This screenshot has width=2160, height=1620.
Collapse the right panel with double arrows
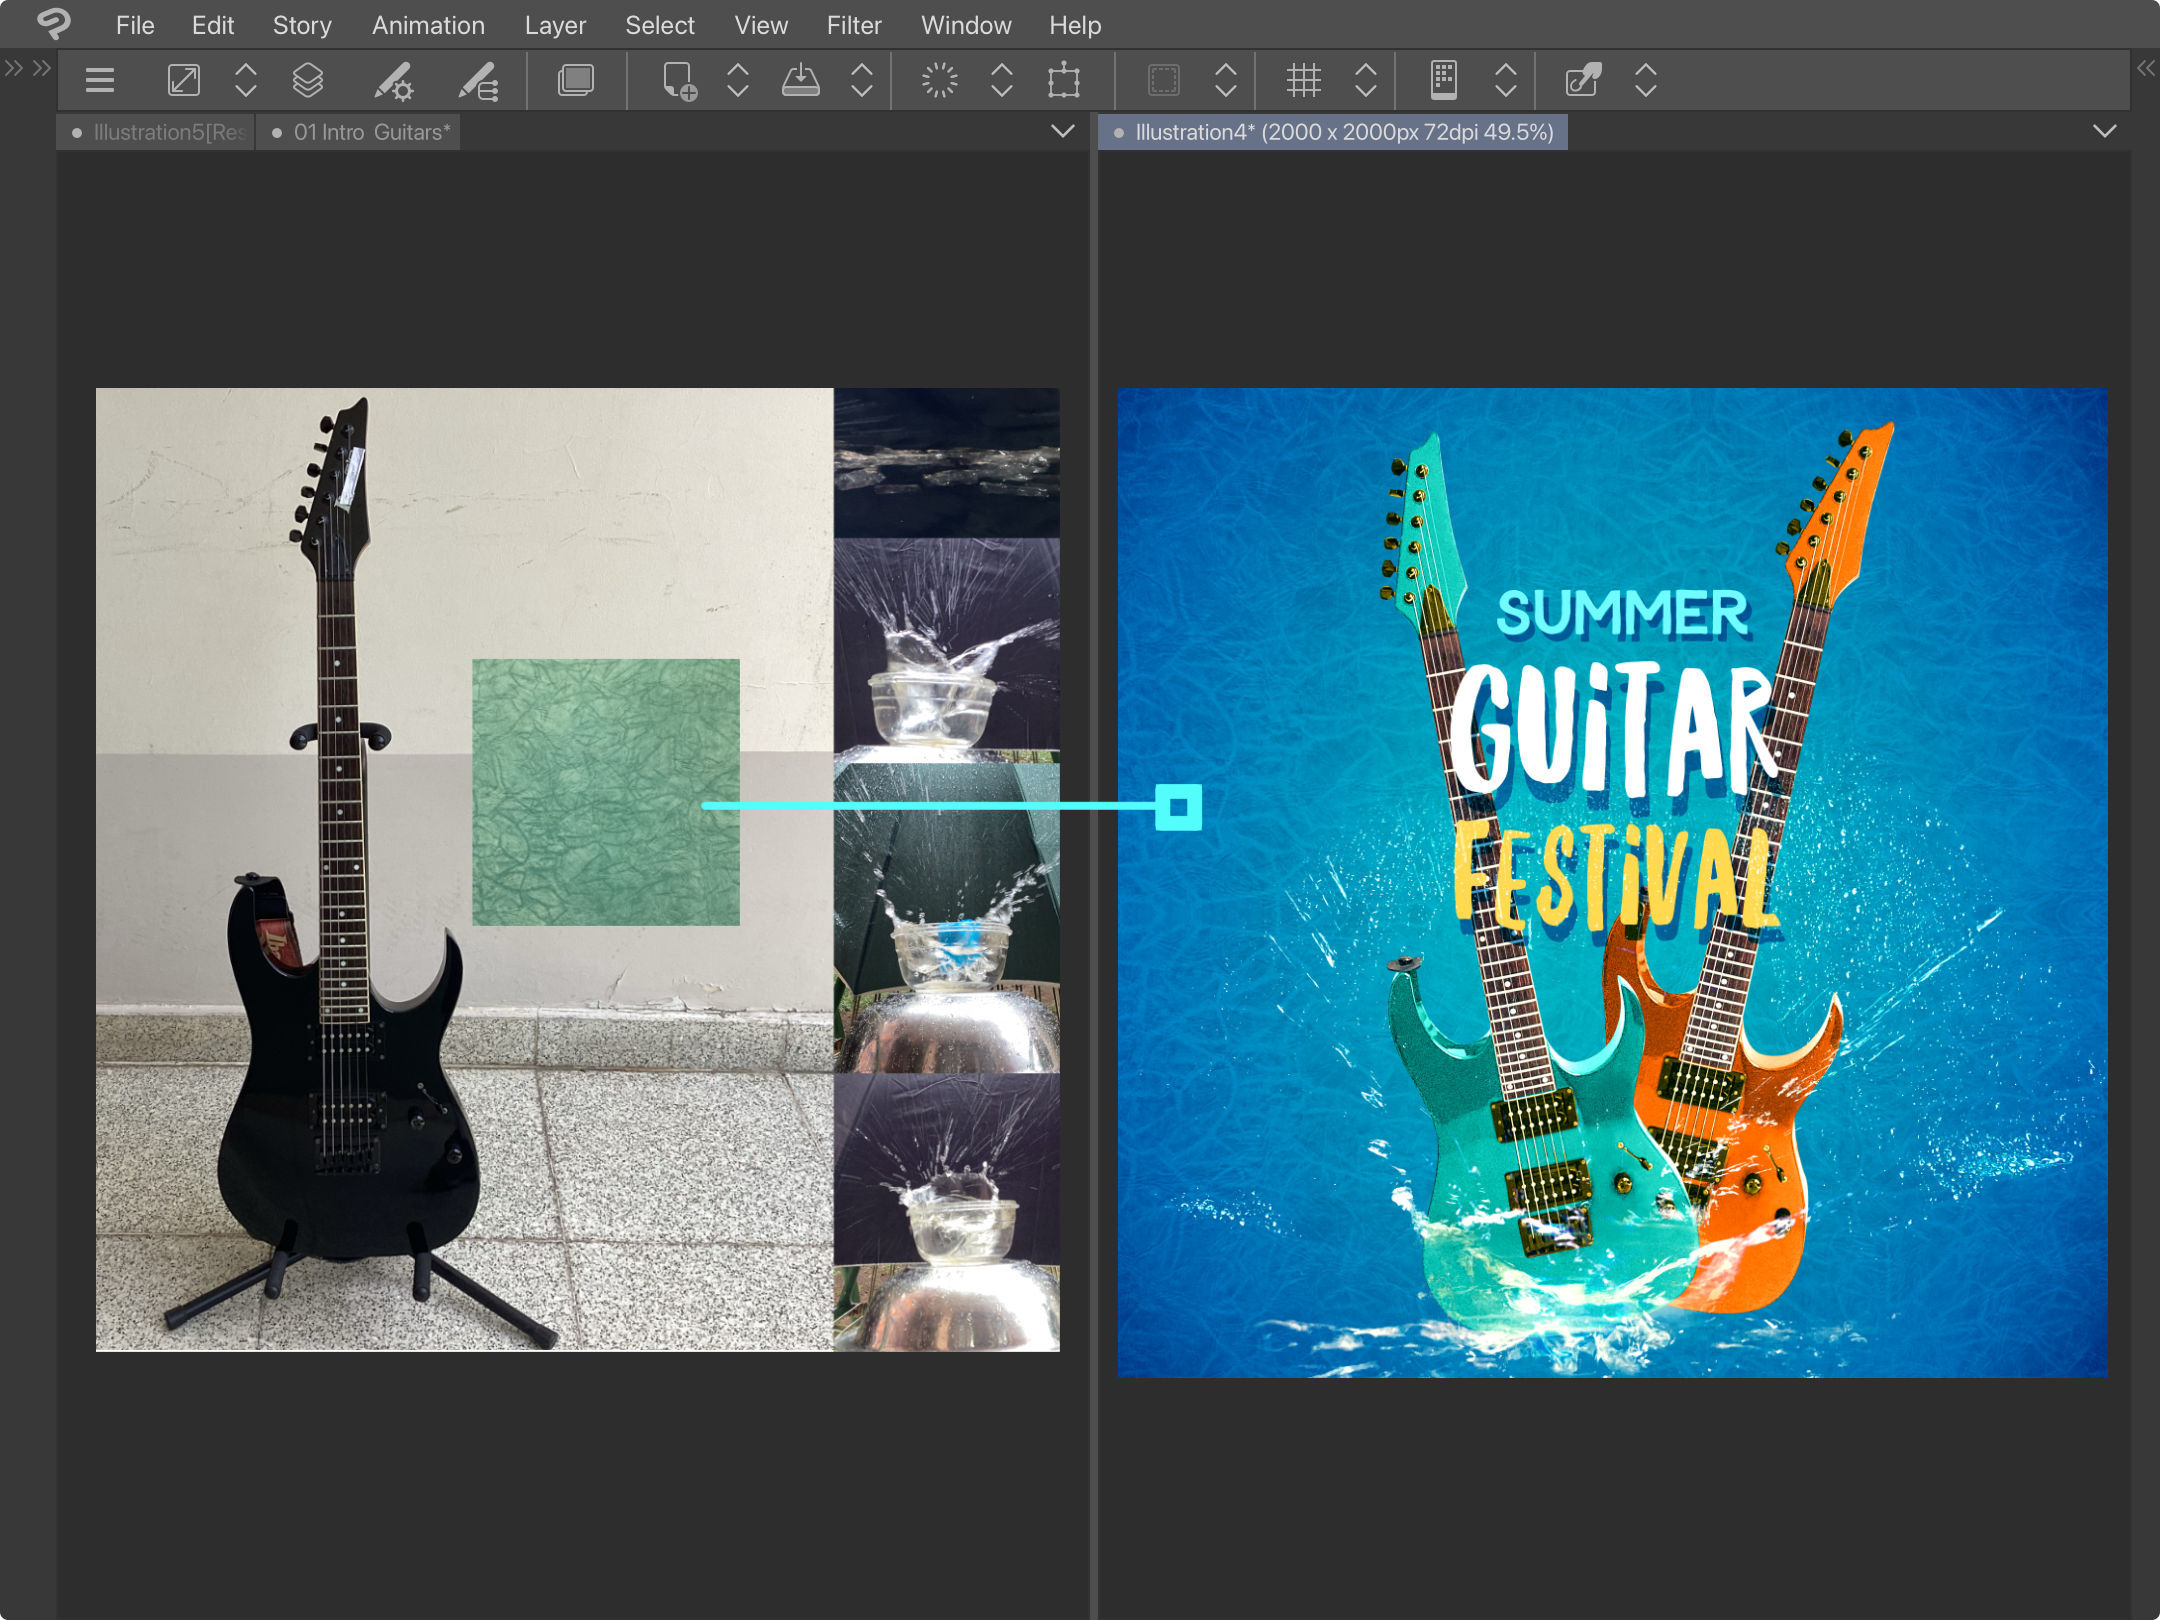pyautogui.click(x=2146, y=68)
